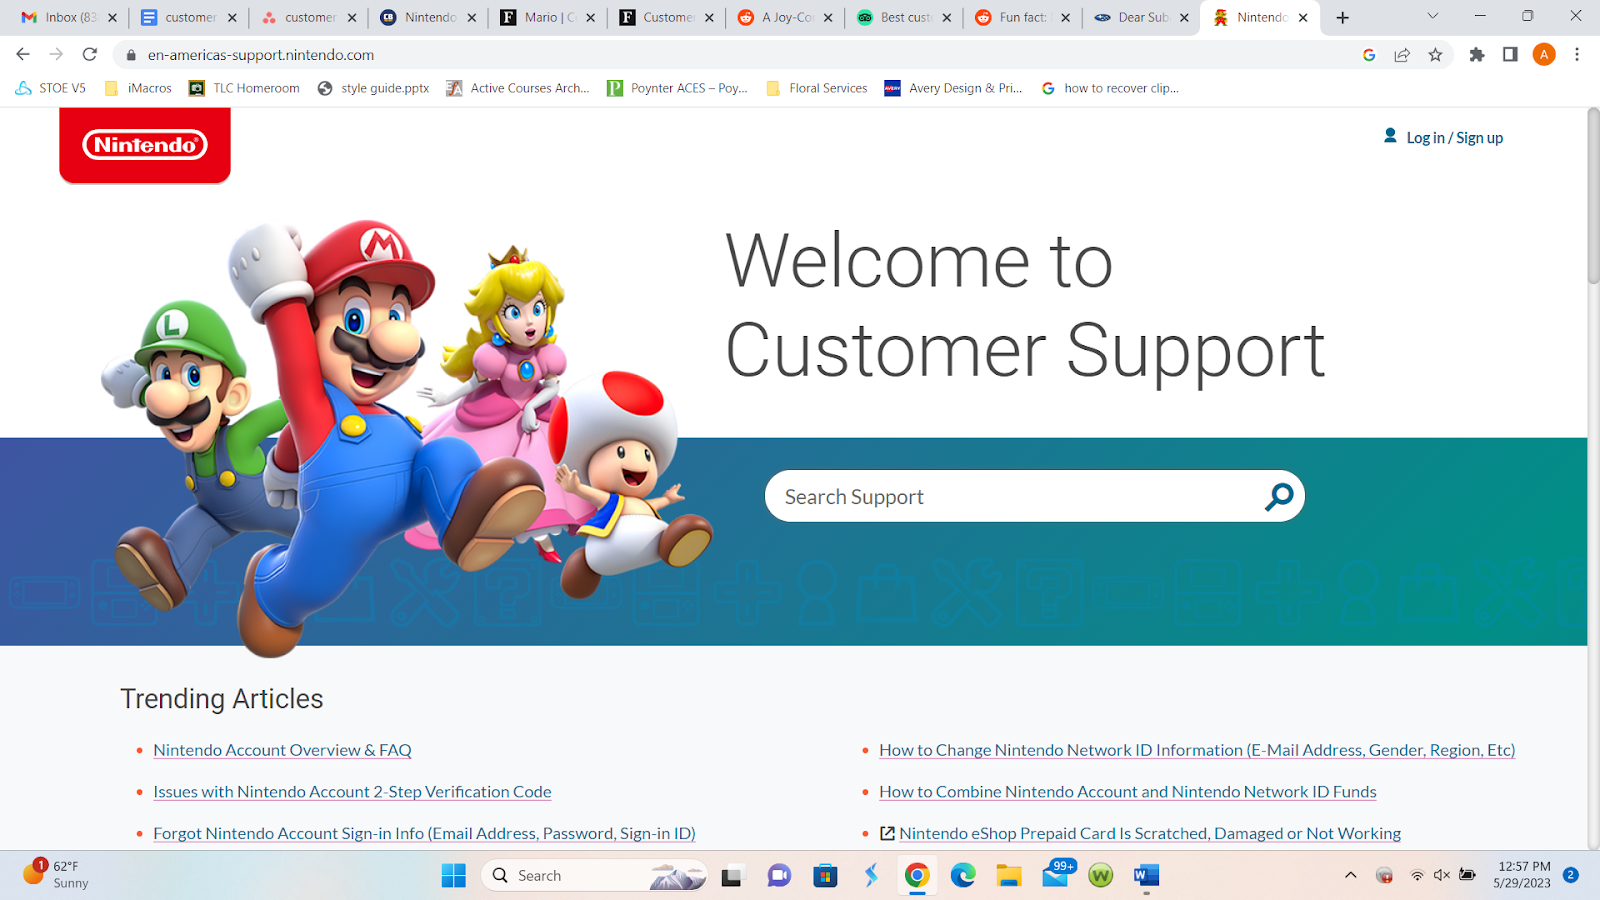The image size is (1600, 900).
Task: Open Chrome three-dot menu
Action: pos(1577,55)
